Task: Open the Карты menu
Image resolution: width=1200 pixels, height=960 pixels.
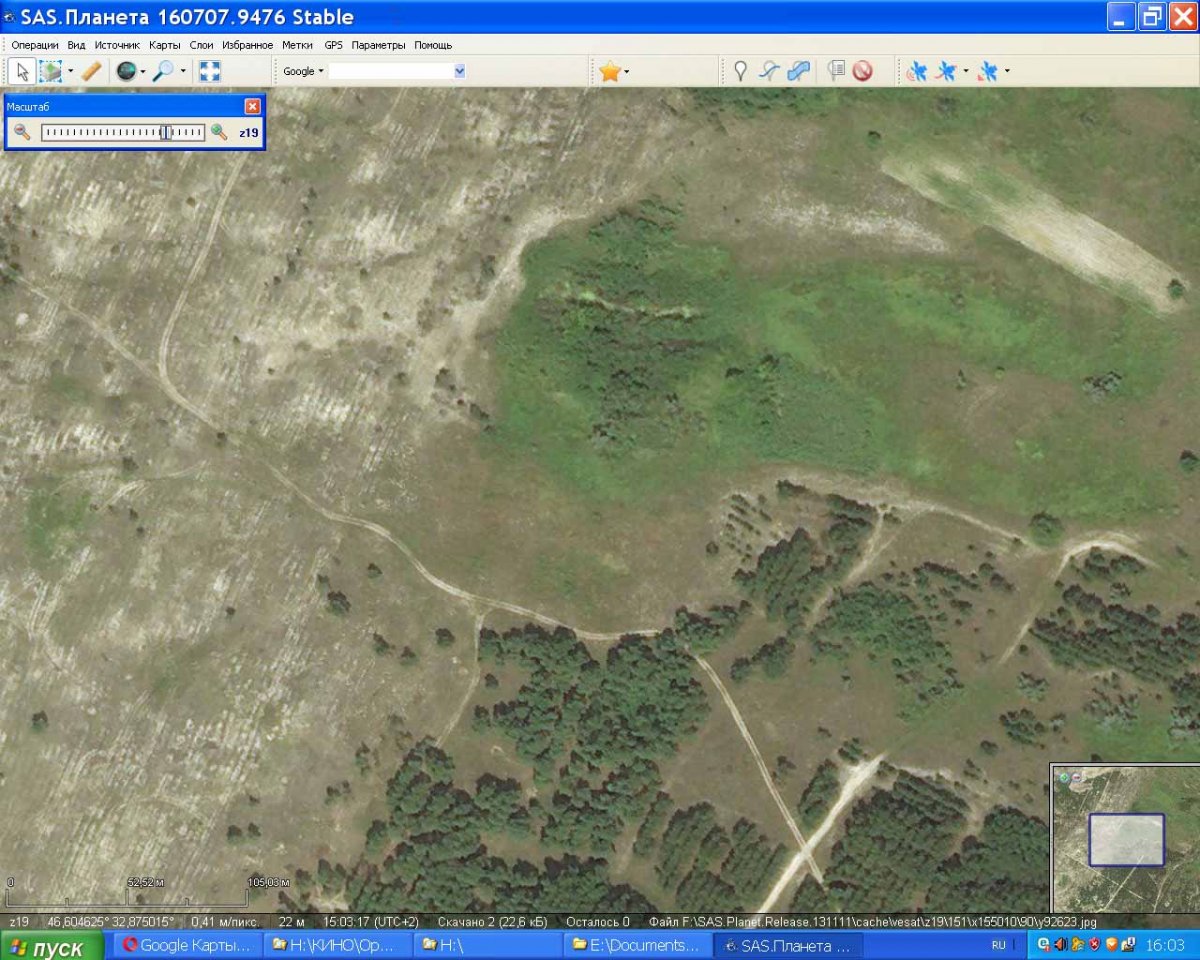Action: click(164, 45)
